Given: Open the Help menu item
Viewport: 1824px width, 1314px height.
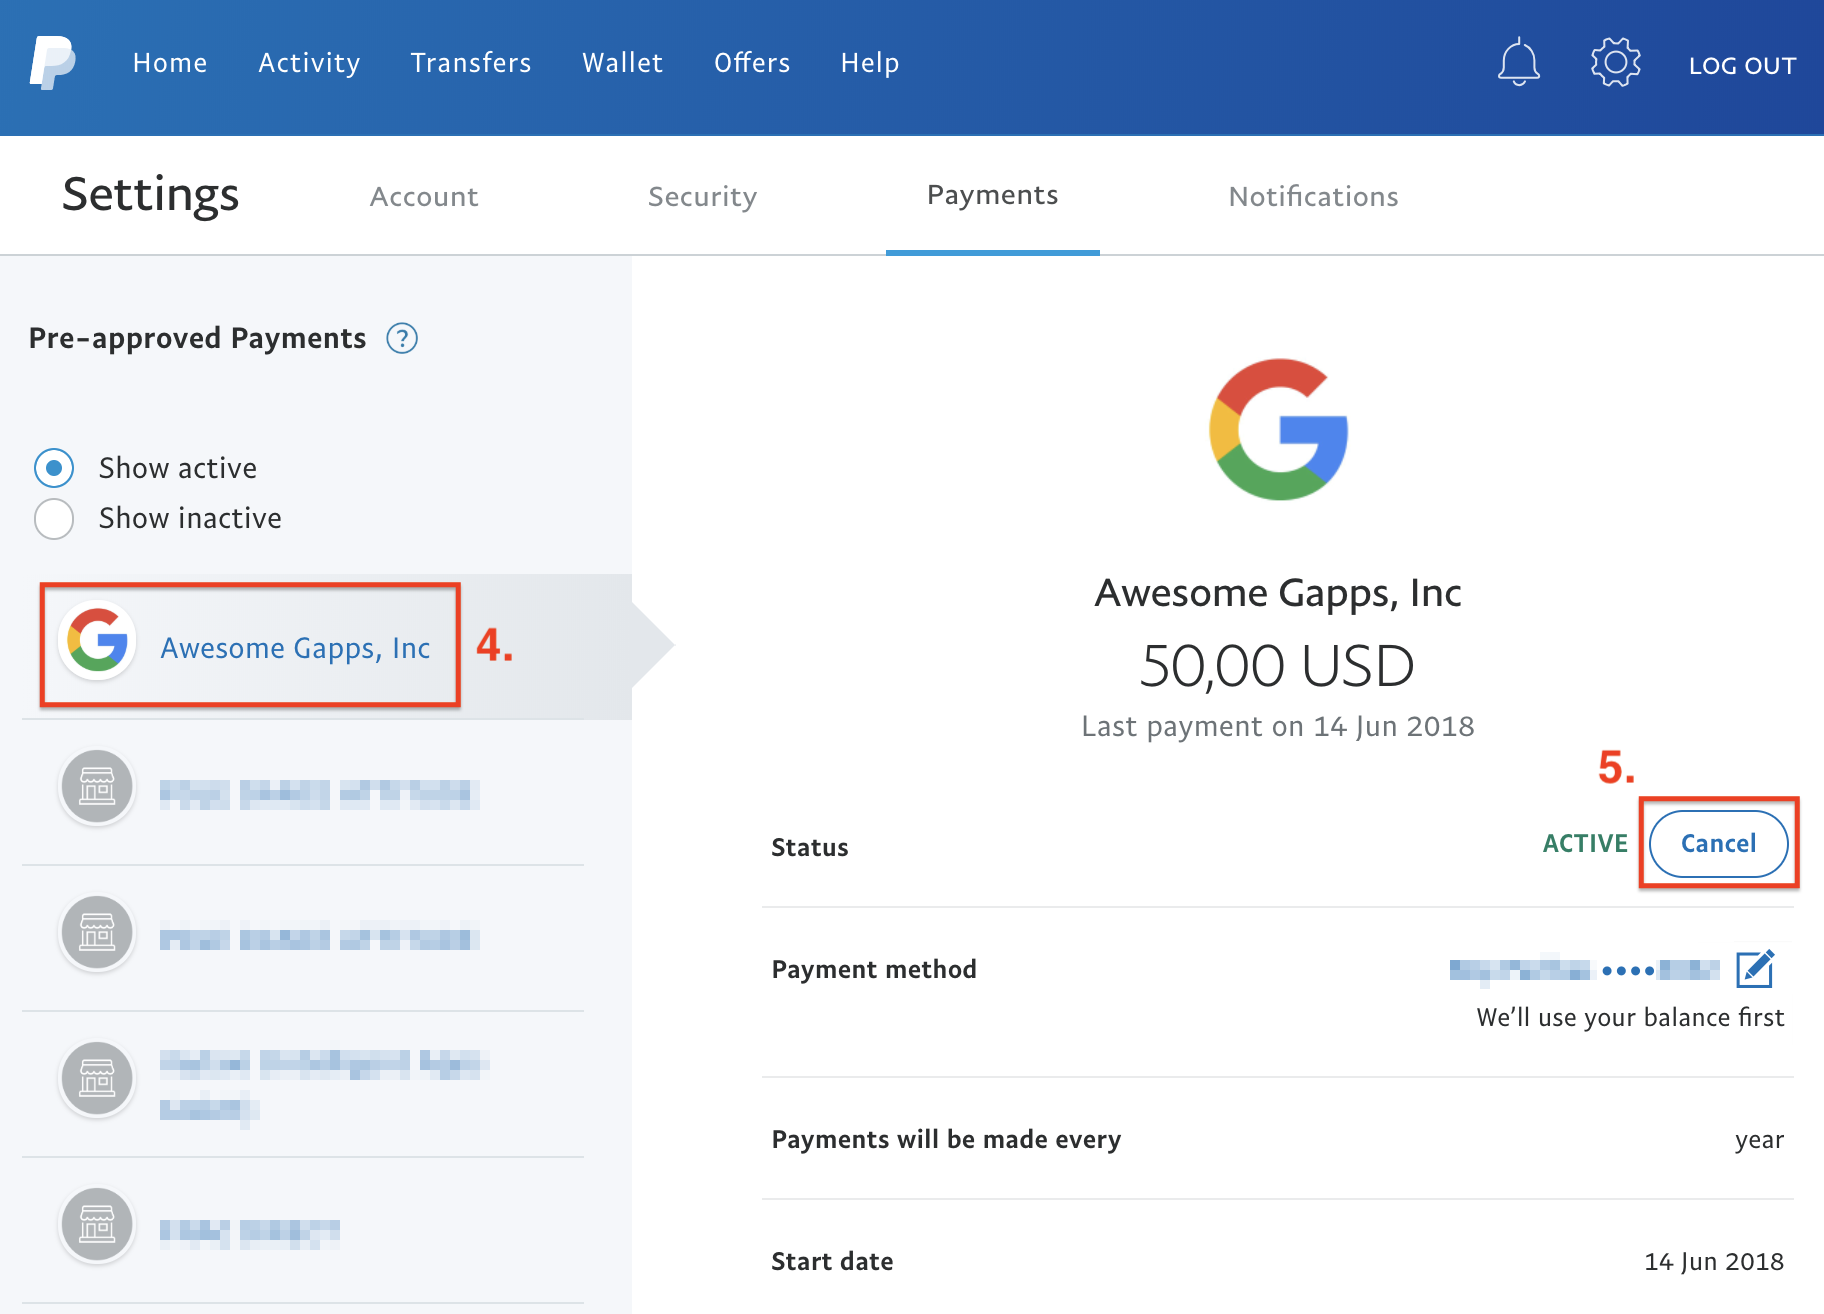Looking at the screenshot, I should [x=870, y=63].
